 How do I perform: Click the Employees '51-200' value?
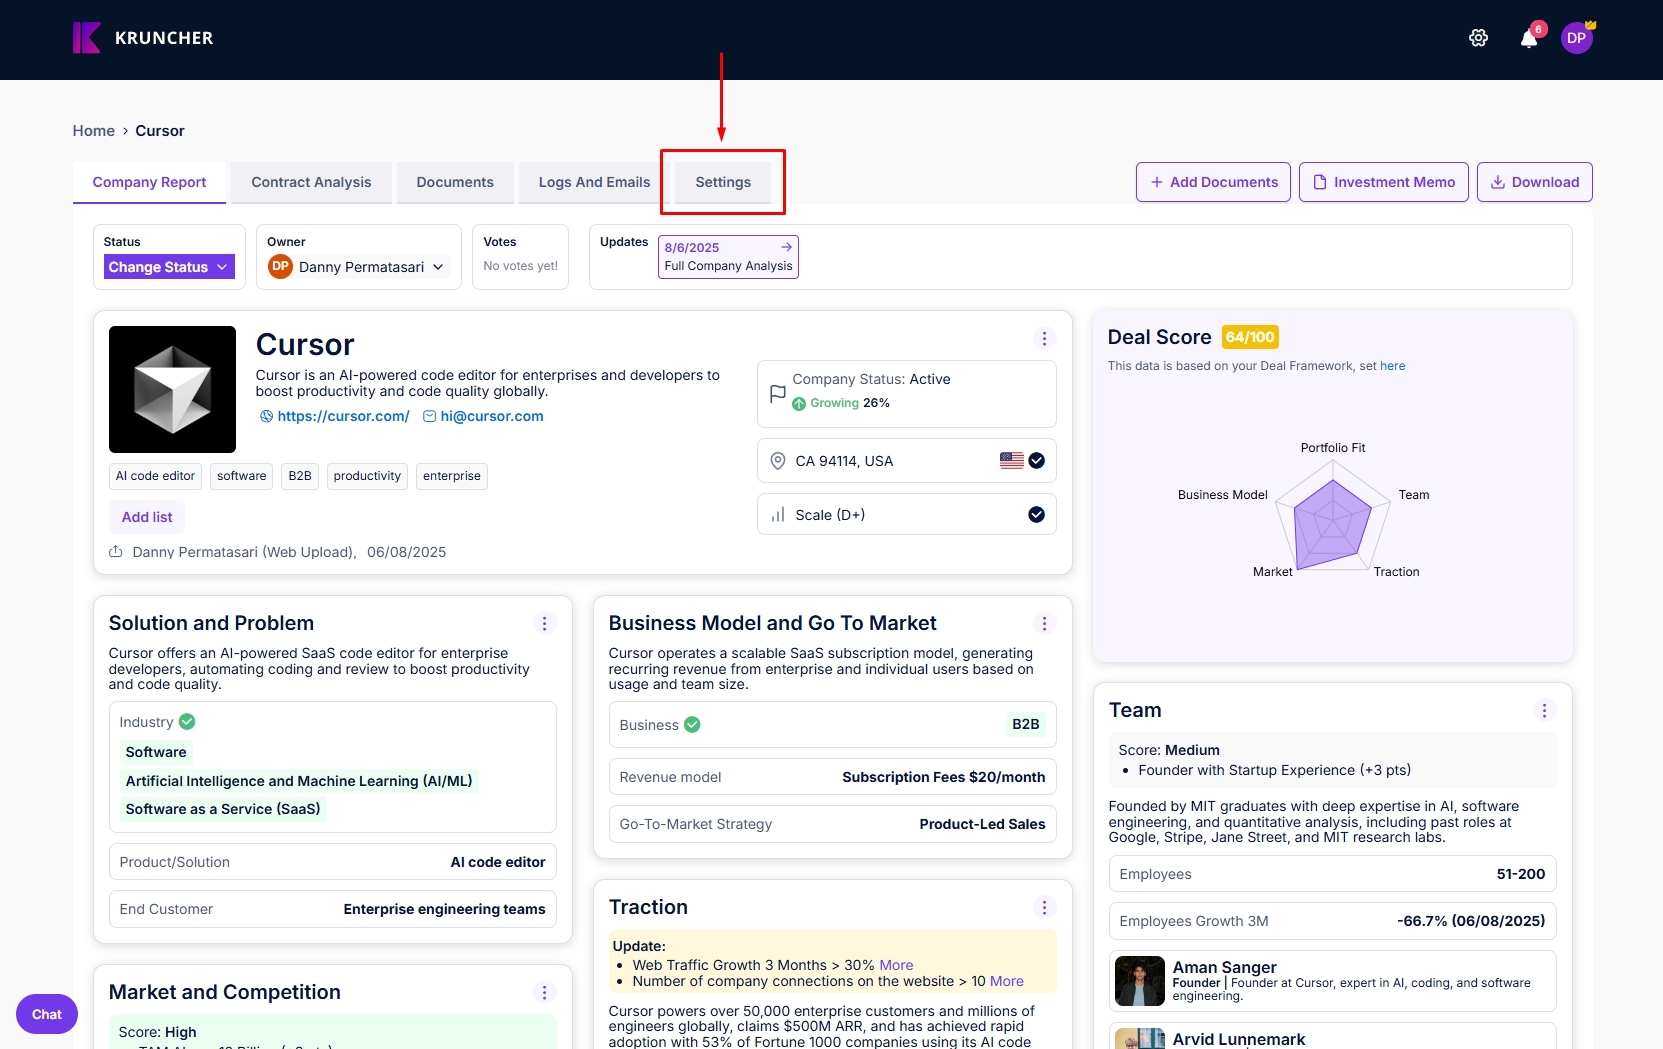[x=1520, y=874]
